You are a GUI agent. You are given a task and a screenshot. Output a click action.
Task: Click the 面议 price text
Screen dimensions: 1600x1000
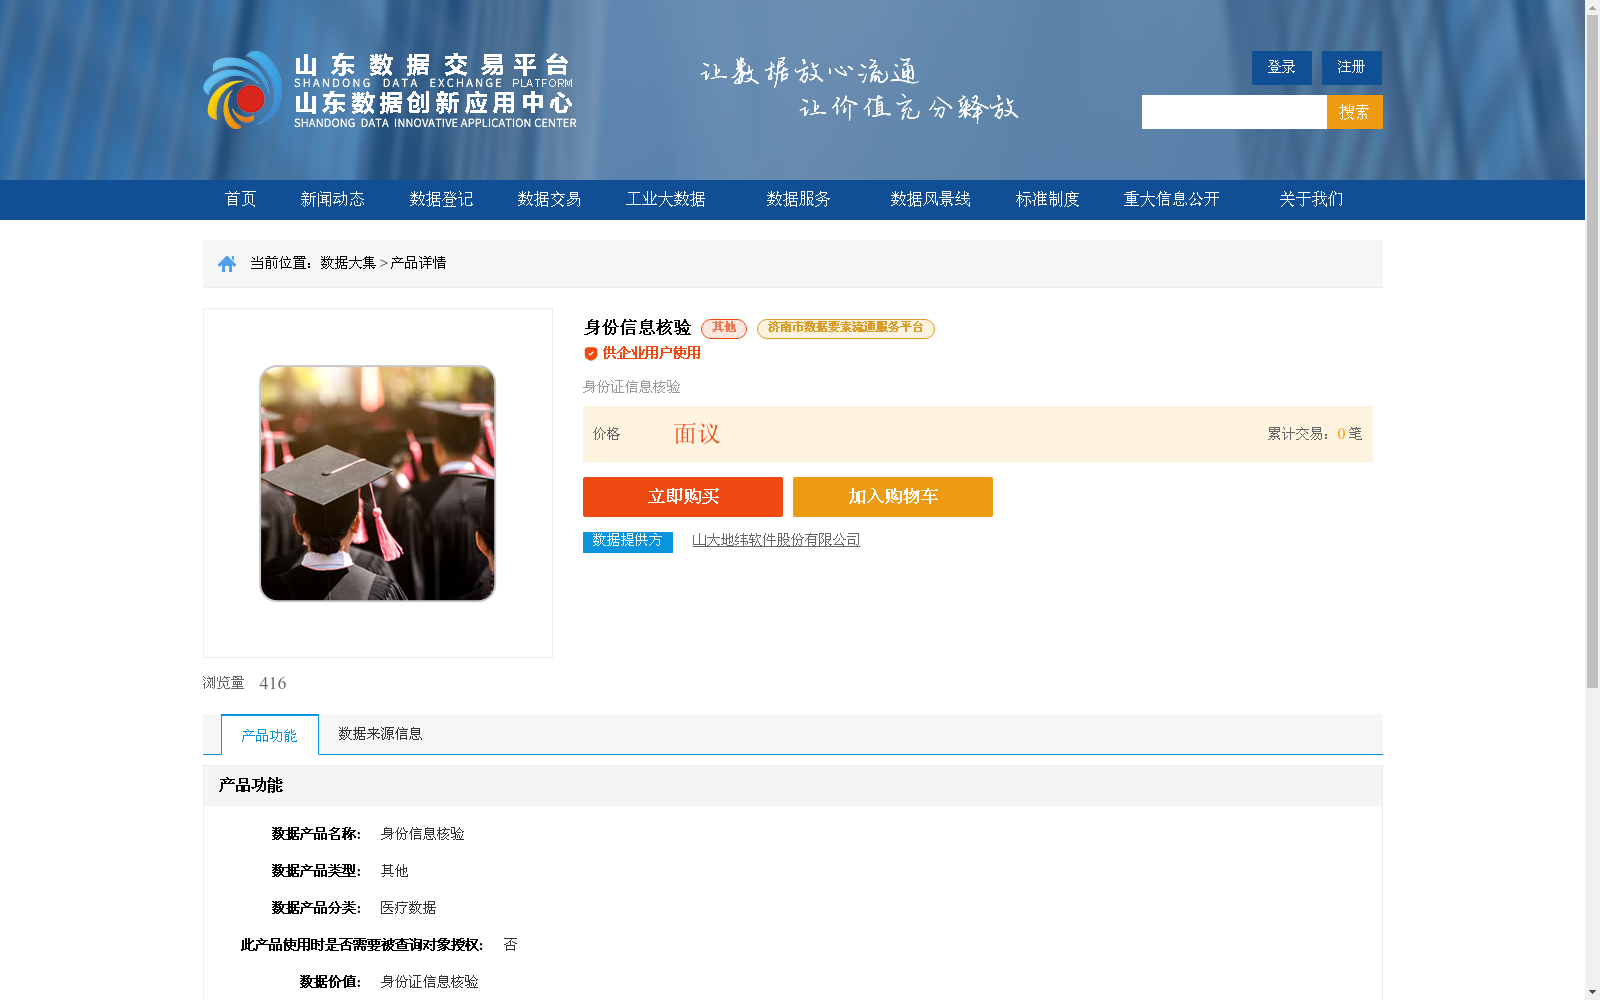697,434
